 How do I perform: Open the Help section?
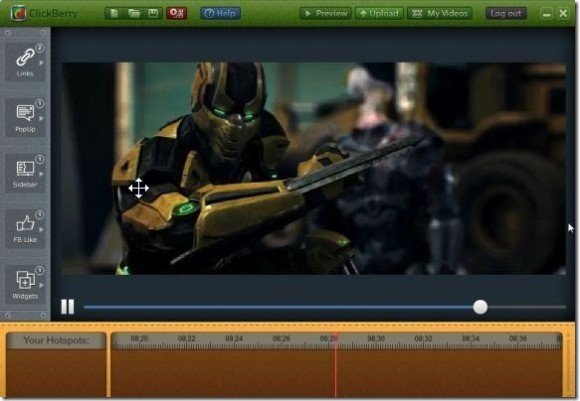pyautogui.click(x=220, y=14)
